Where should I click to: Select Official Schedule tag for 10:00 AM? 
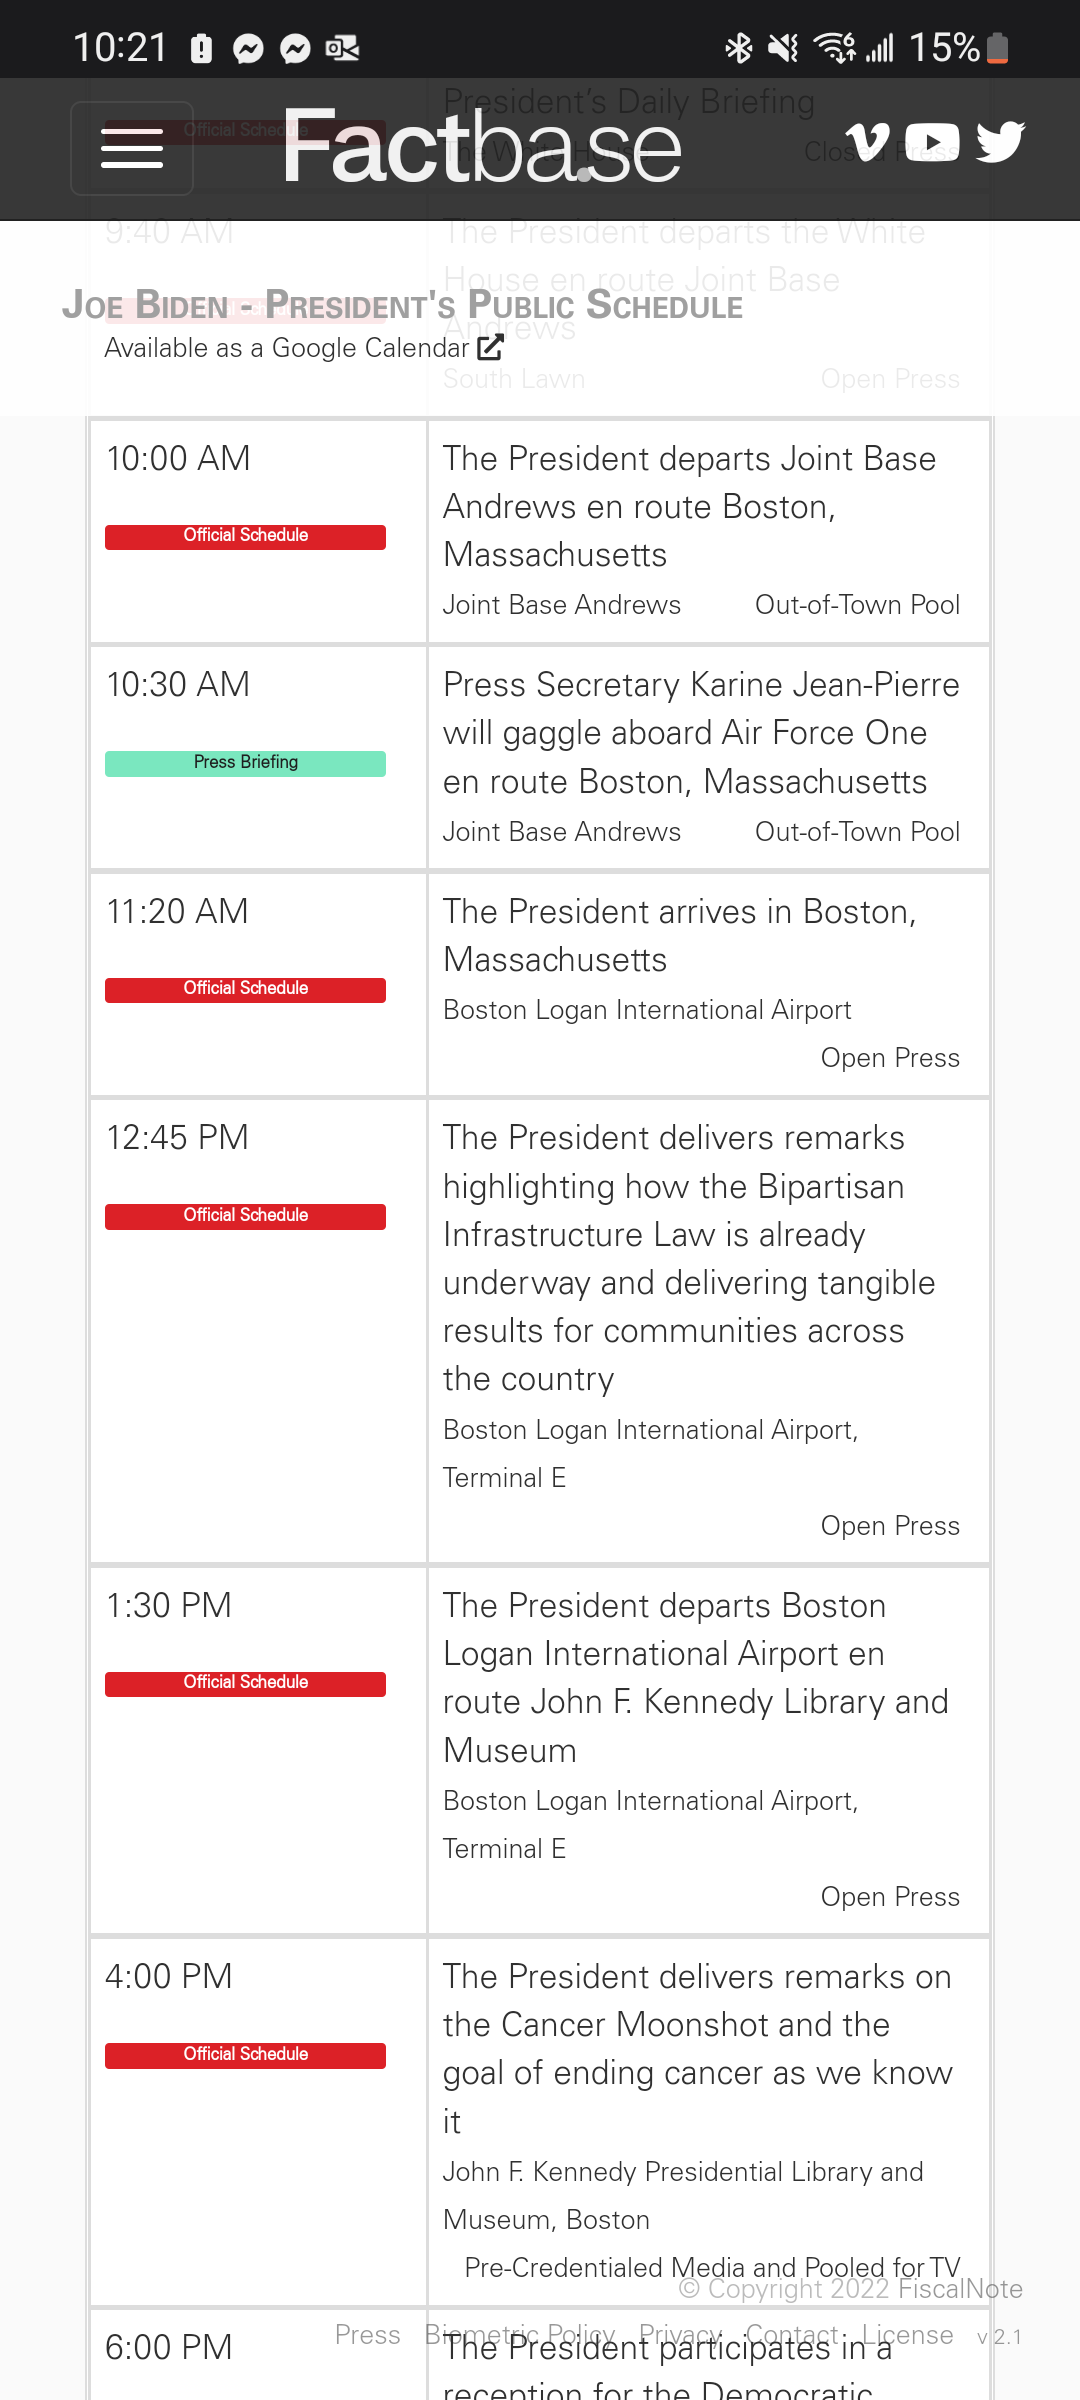pyautogui.click(x=245, y=536)
